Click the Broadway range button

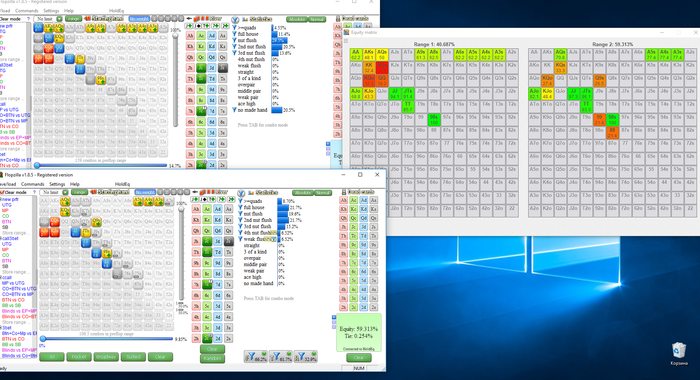106,357
